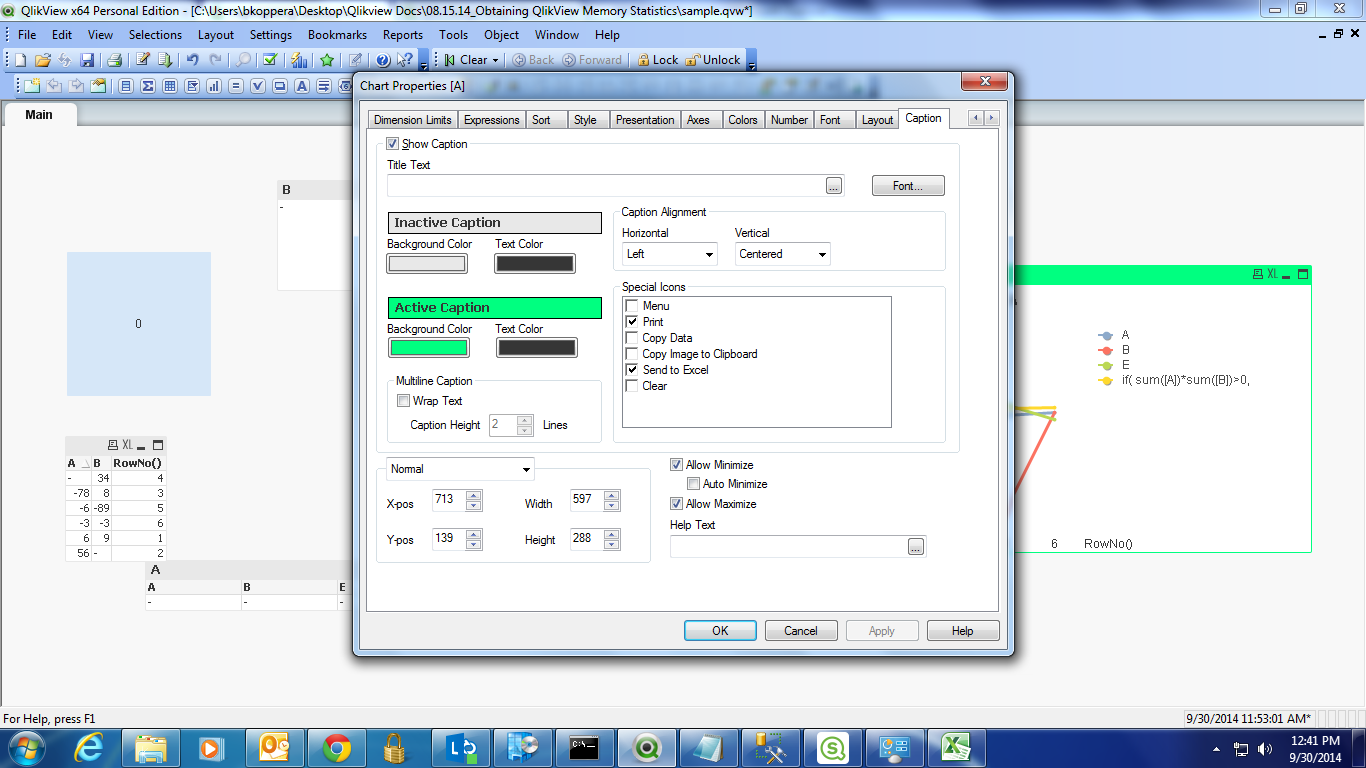Switch to the Colors tab
The image size is (1366, 768).
pos(743,120)
